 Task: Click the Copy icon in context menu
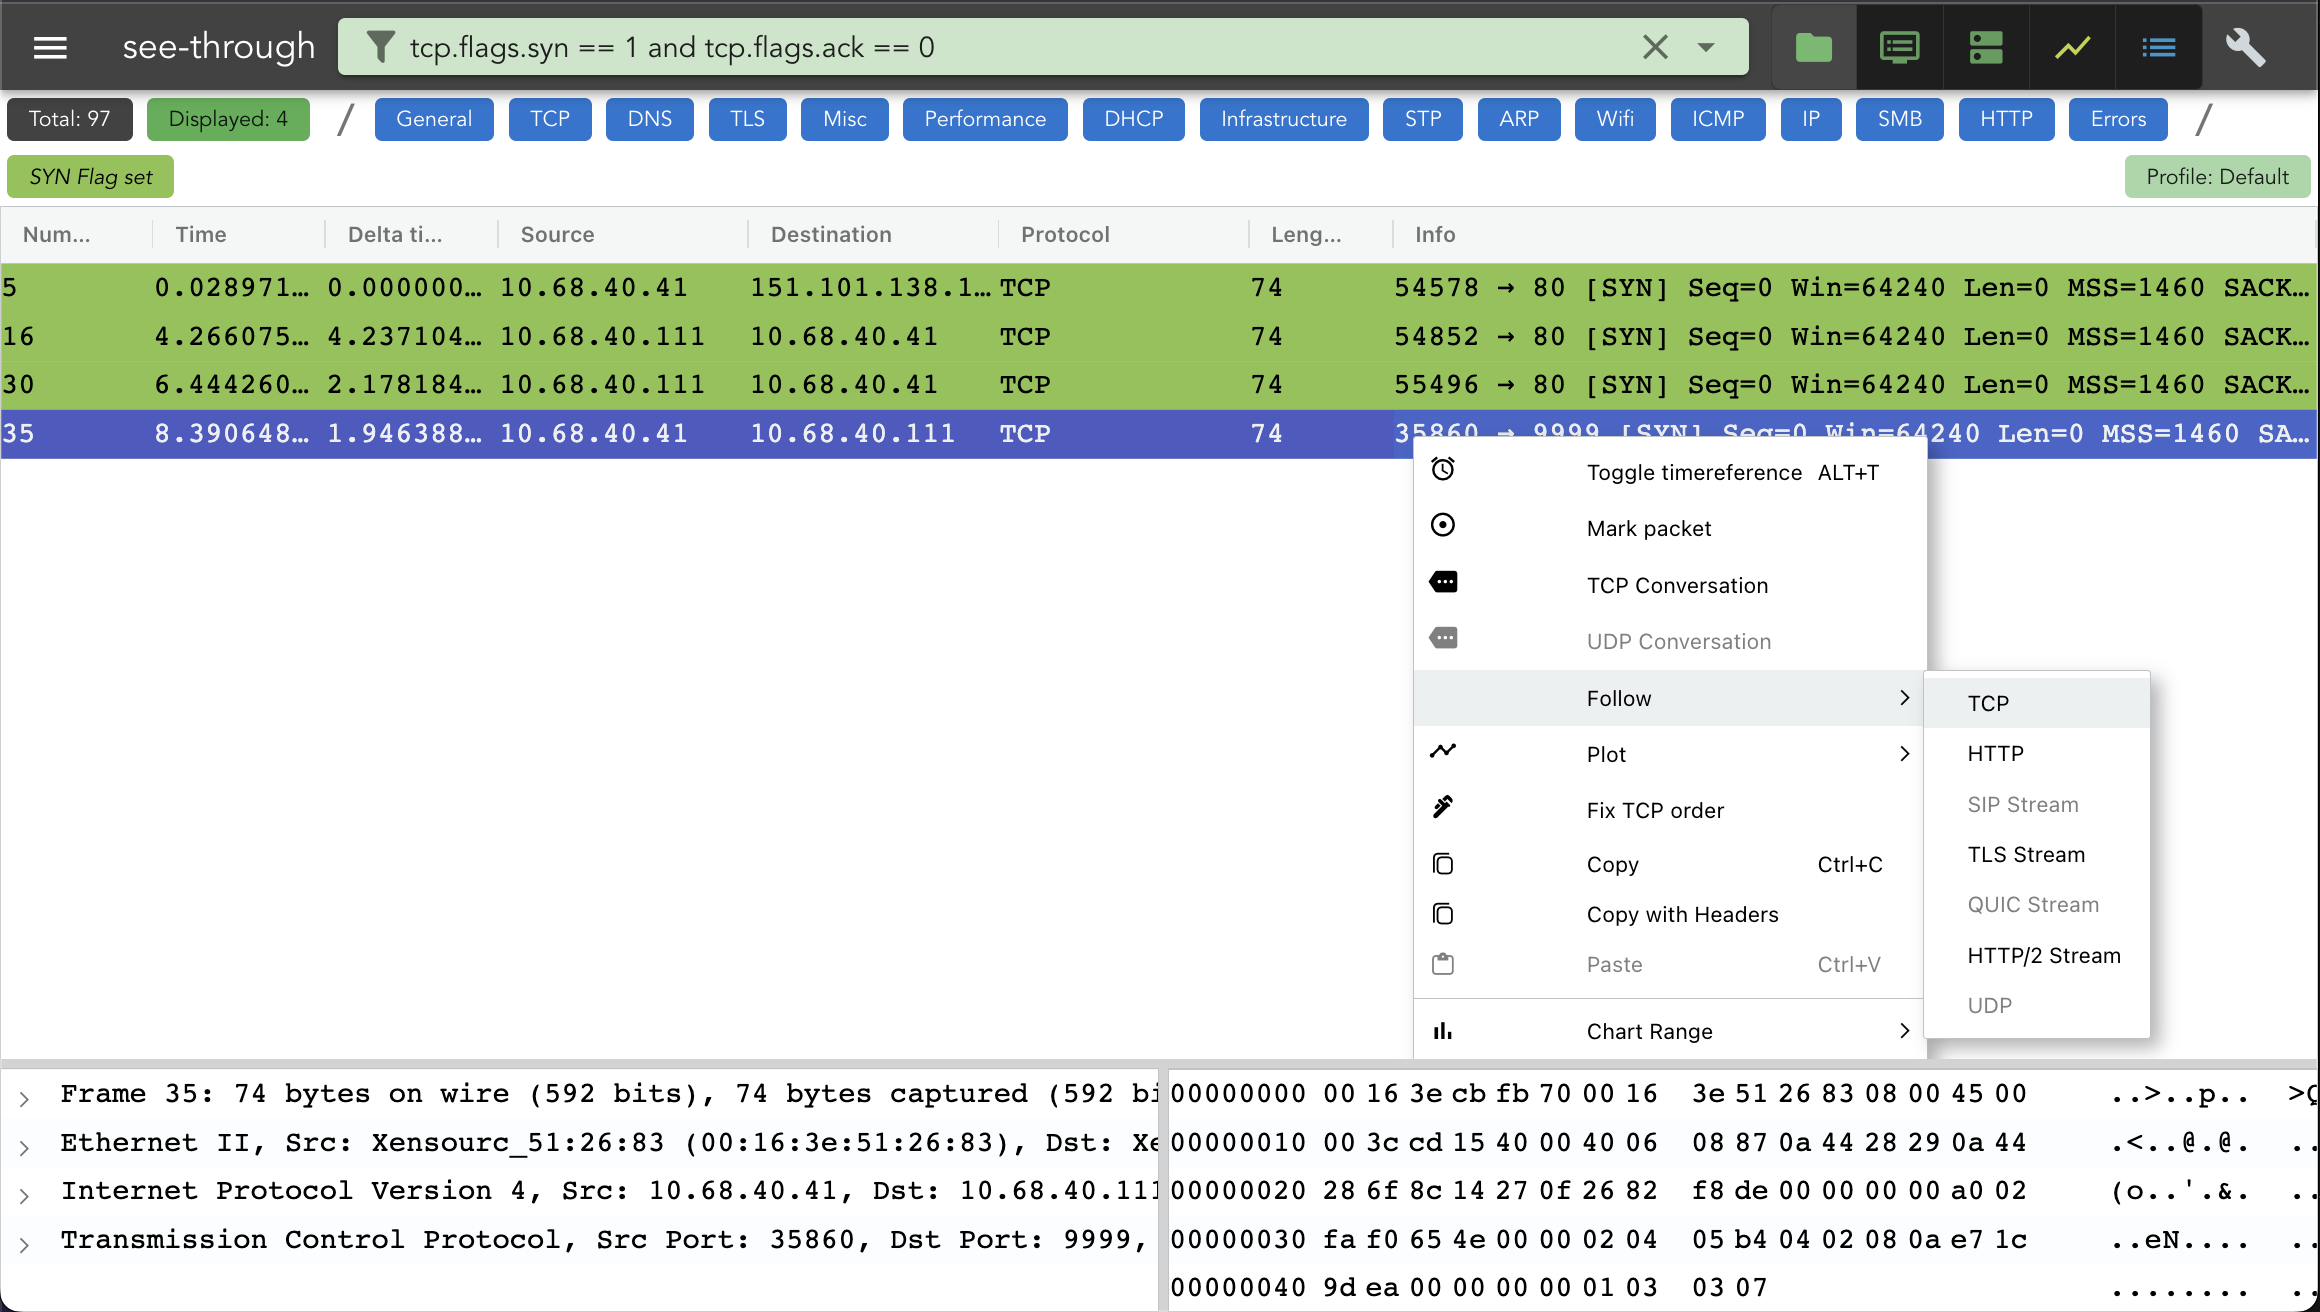point(1443,864)
